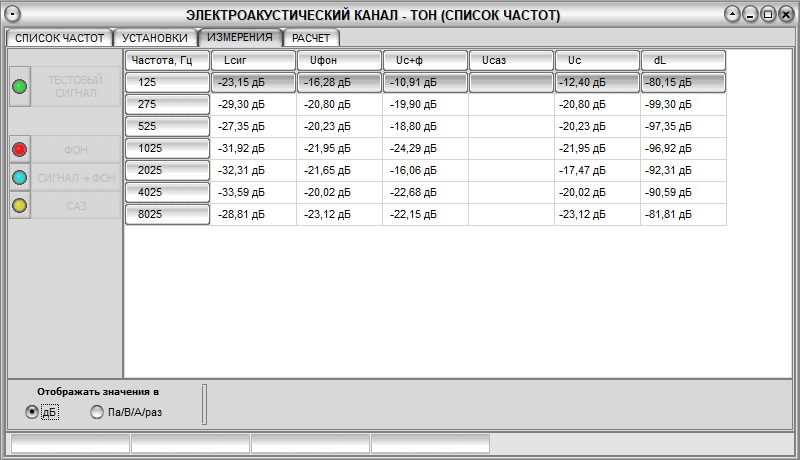This screenshot has height=460, width=800.
Task: Click the yellow САЗ indicator
Action: [x=20, y=205]
